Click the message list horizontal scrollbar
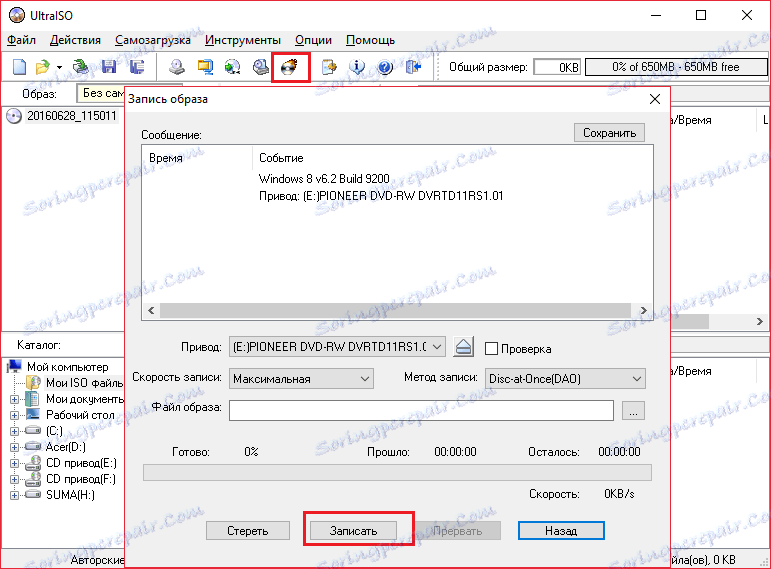The height and width of the screenshot is (569, 771). (395, 310)
